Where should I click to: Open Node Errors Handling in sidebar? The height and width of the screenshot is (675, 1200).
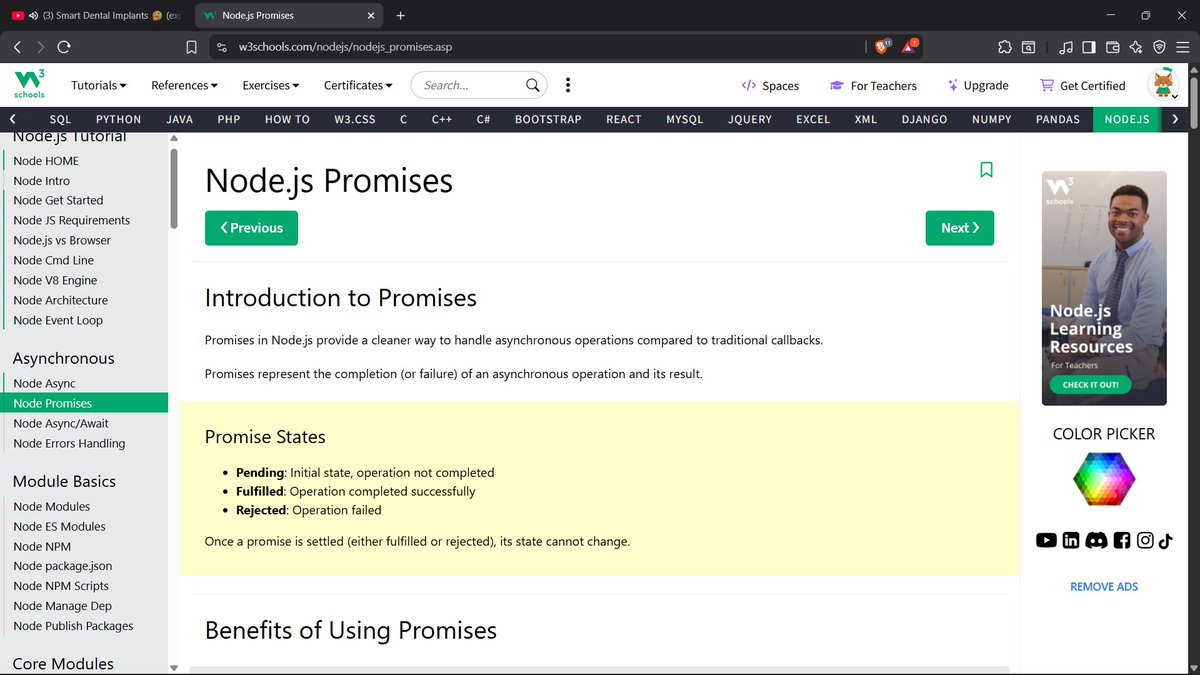click(x=69, y=443)
